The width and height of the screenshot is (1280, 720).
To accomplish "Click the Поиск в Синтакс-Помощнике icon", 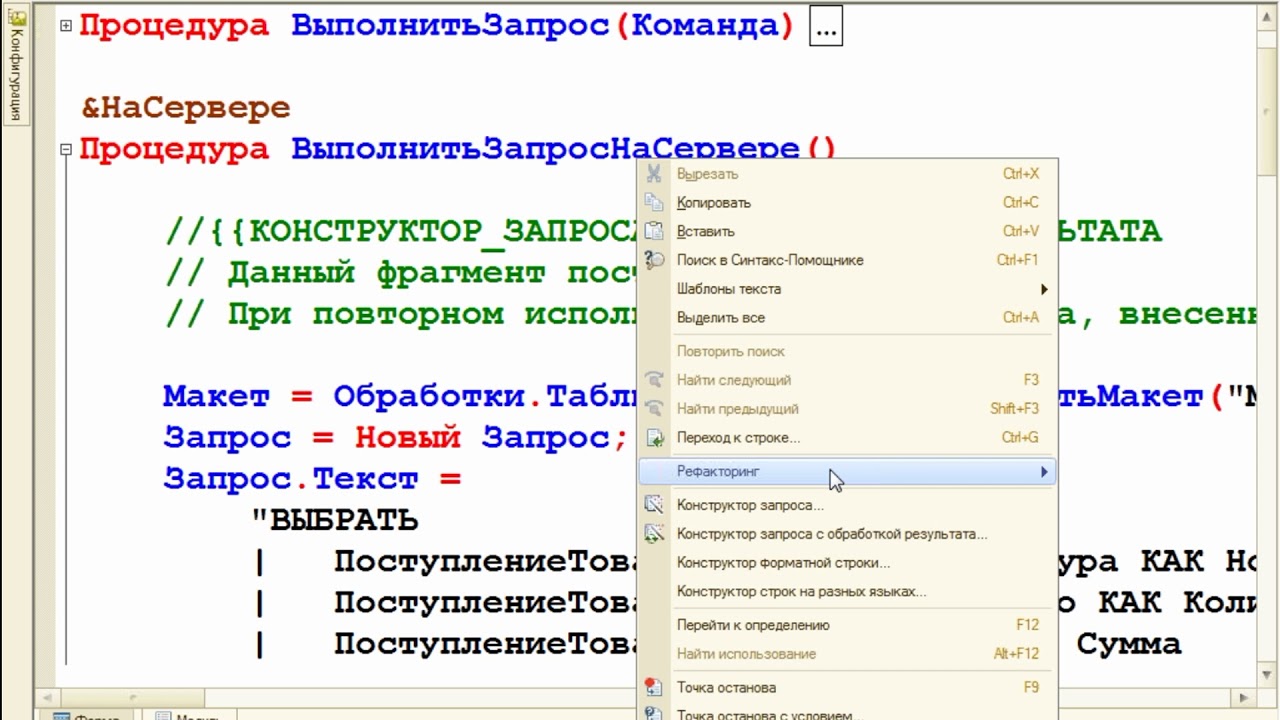I will [654, 260].
